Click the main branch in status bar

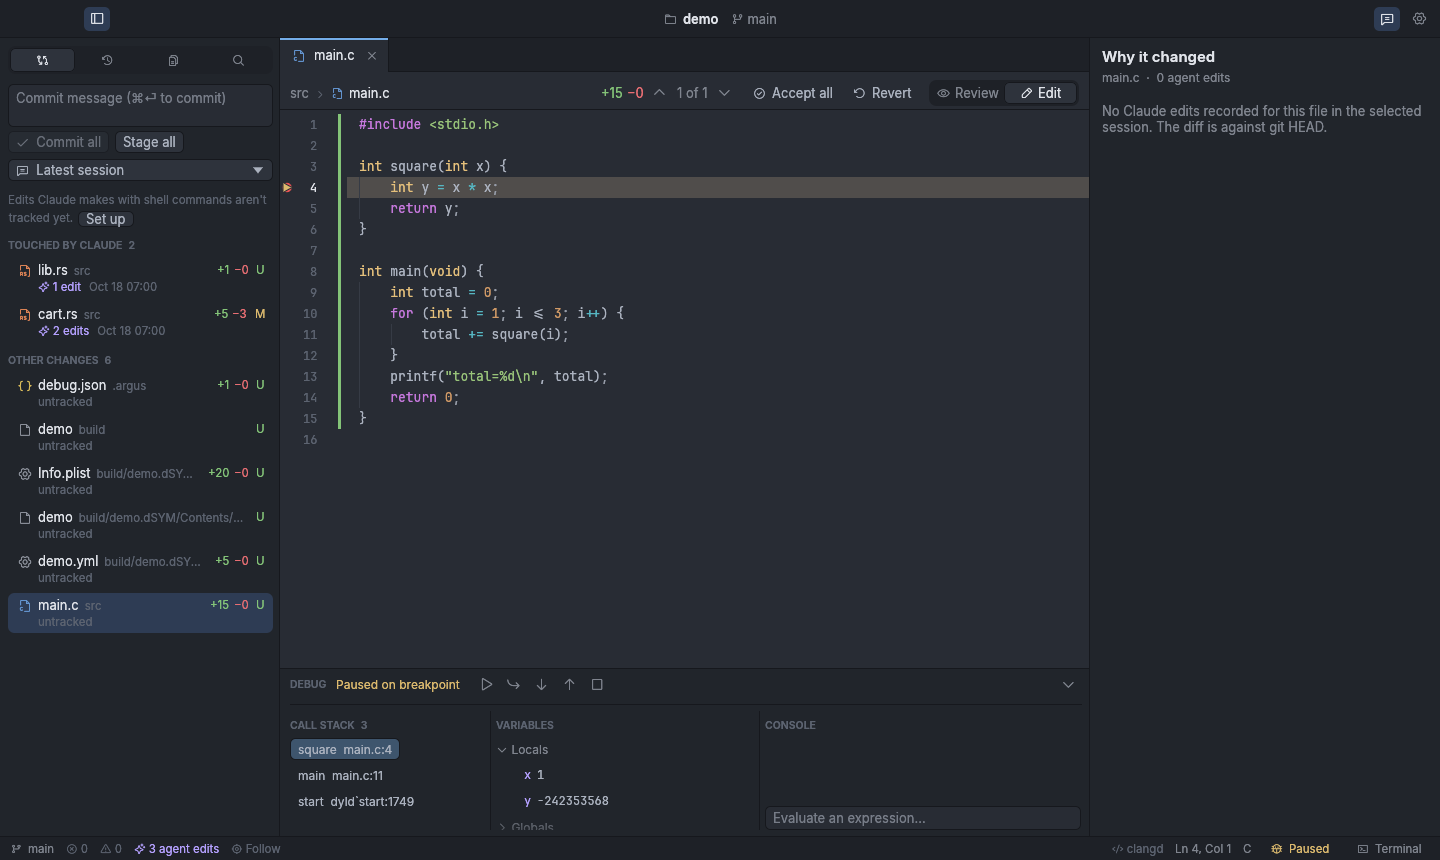point(32,849)
